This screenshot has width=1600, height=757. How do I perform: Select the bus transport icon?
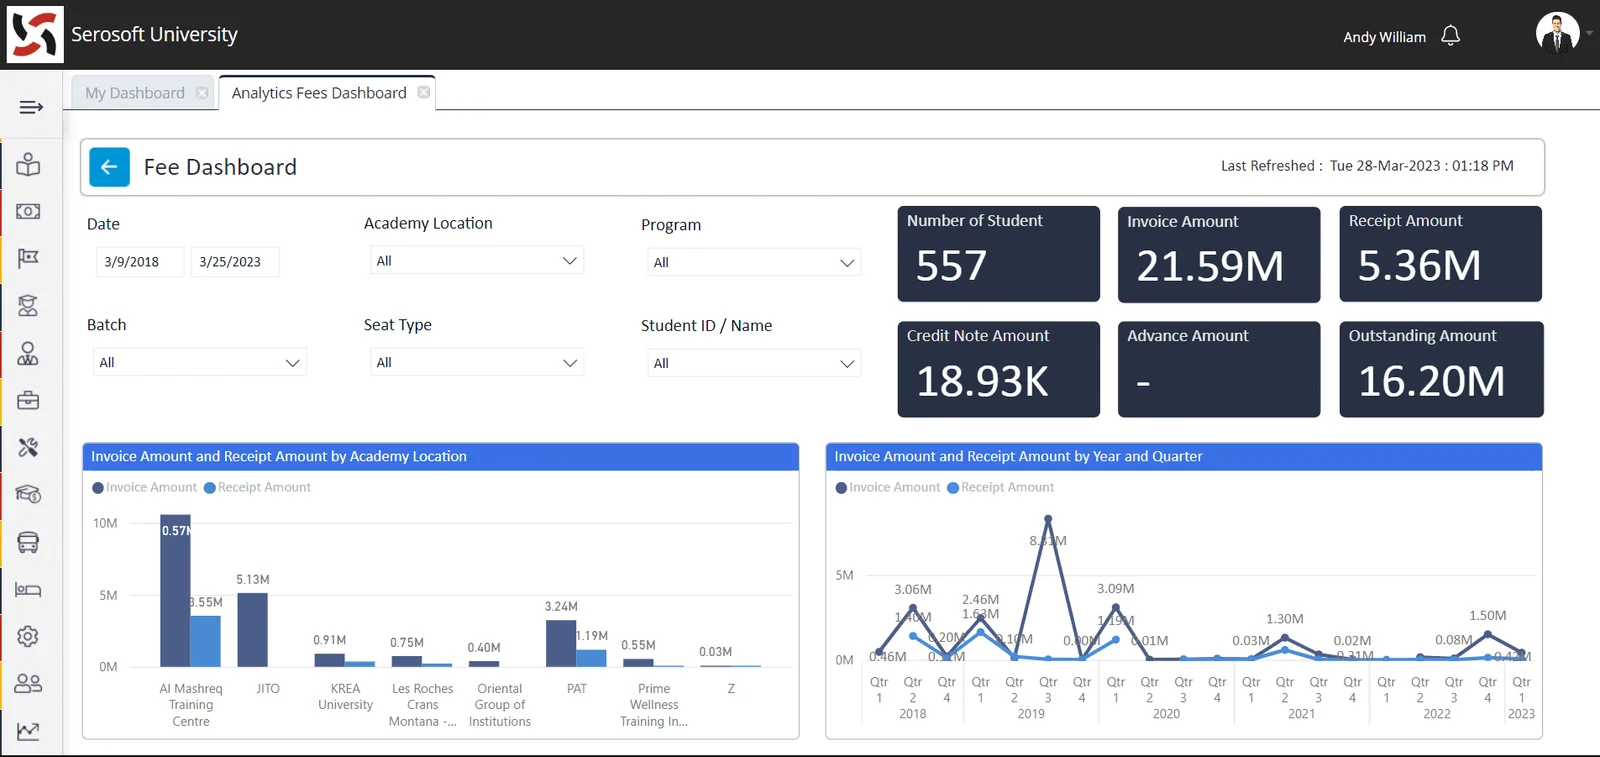point(28,542)
